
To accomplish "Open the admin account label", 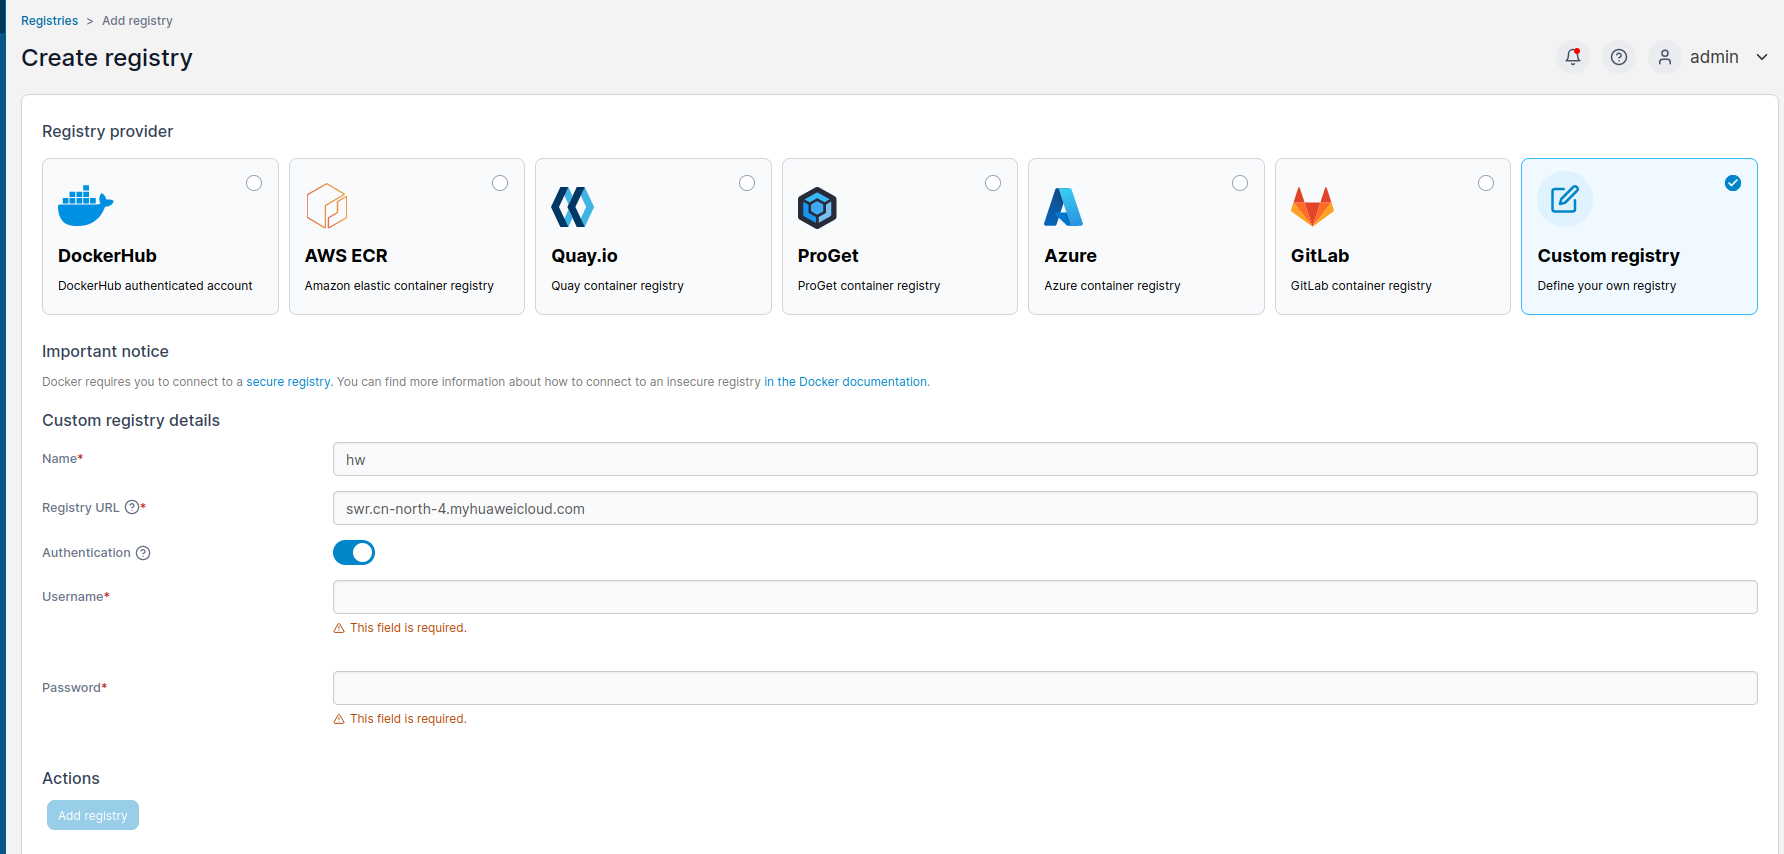I will click(x=1714, y=57).
